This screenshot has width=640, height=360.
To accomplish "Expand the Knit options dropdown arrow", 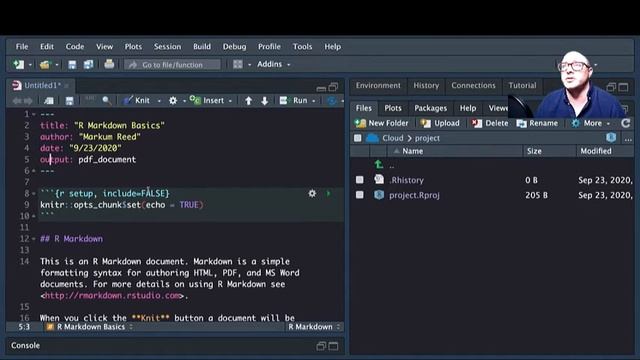I will (x=159, y=101).
